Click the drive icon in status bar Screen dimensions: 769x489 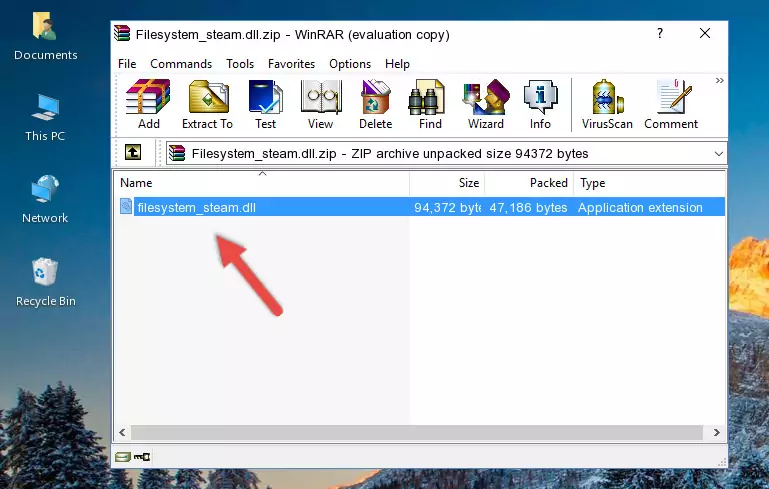pyautogui.click(x=123, y=457)
